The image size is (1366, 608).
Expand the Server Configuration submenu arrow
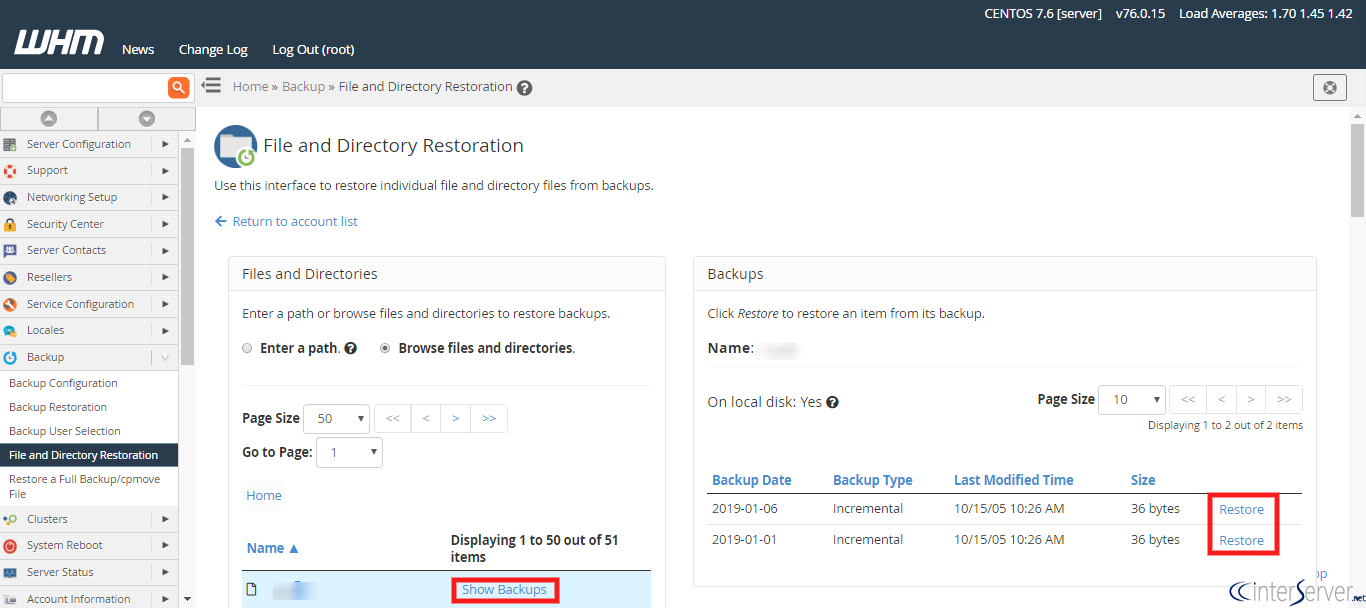(165, 144)
